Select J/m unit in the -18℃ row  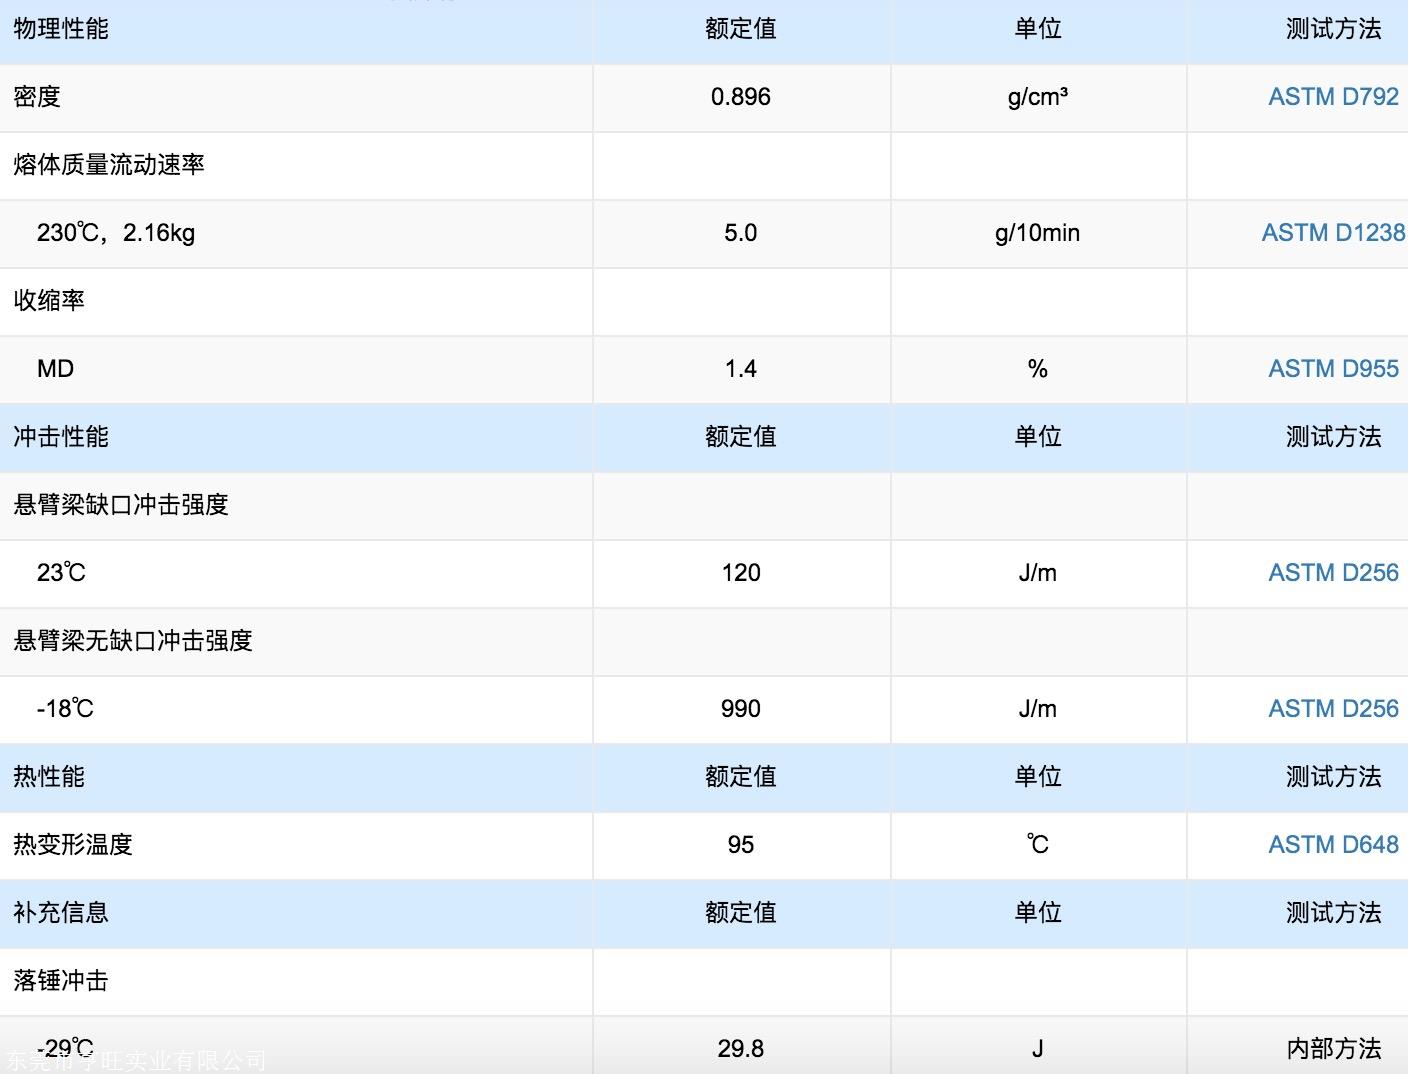coord(1038,709)
